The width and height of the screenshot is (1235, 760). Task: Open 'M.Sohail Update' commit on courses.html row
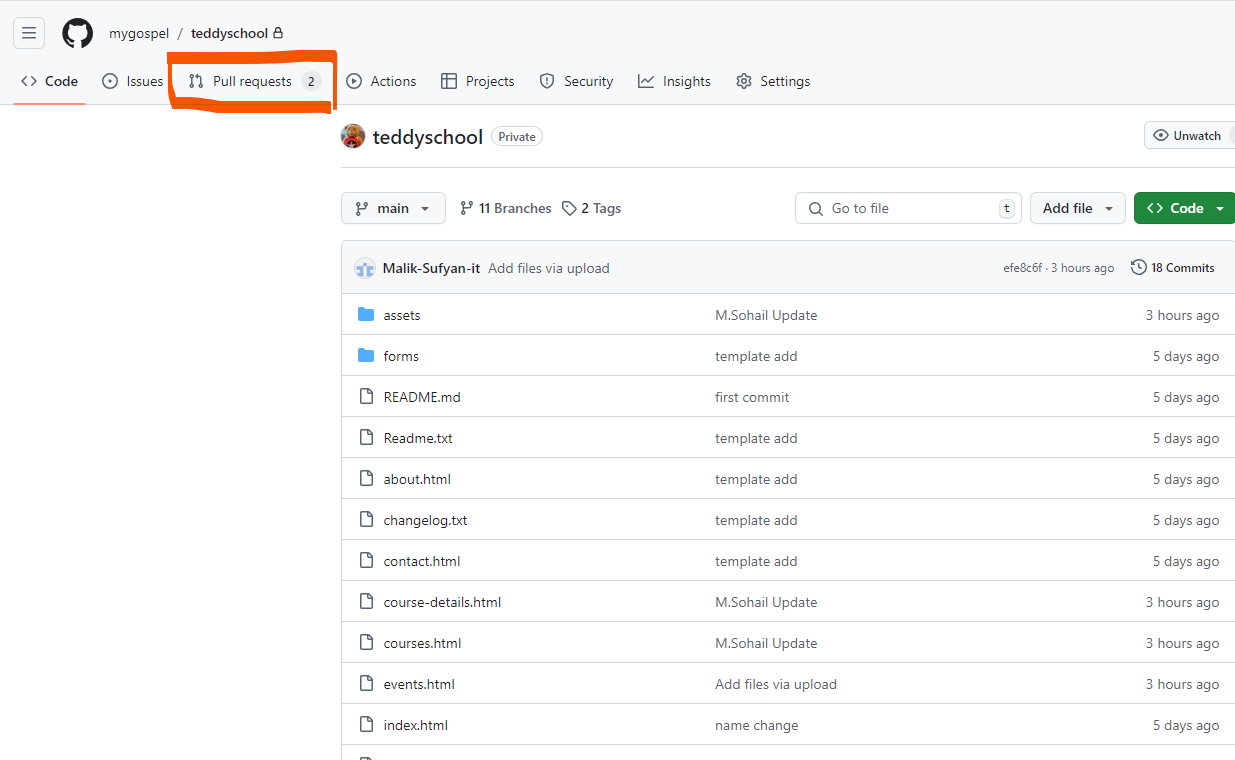(766, 643)
